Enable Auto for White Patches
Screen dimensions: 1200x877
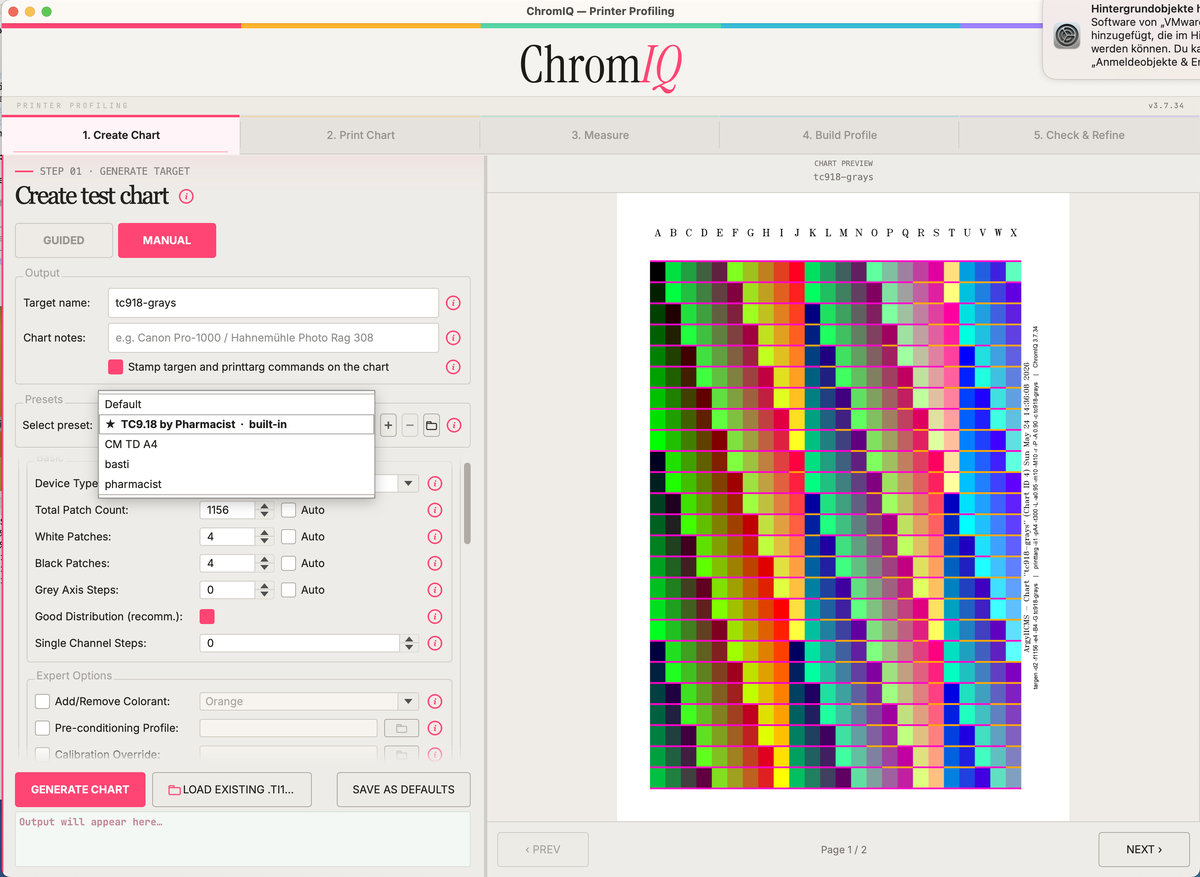tap(288, 537)
